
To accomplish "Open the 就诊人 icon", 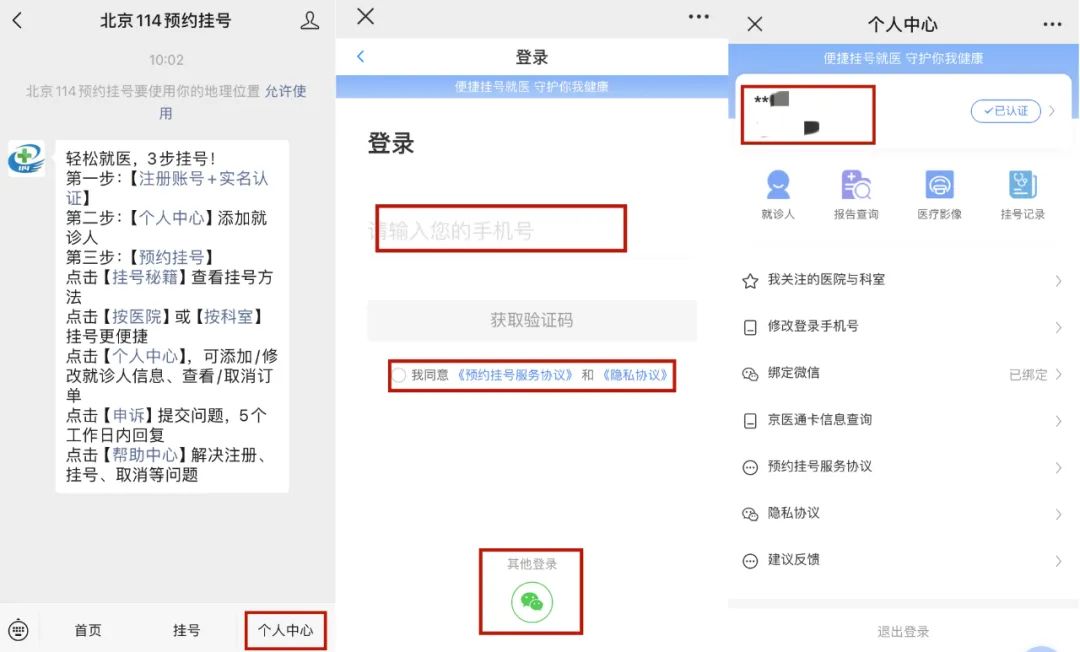I will pos(778,194).
